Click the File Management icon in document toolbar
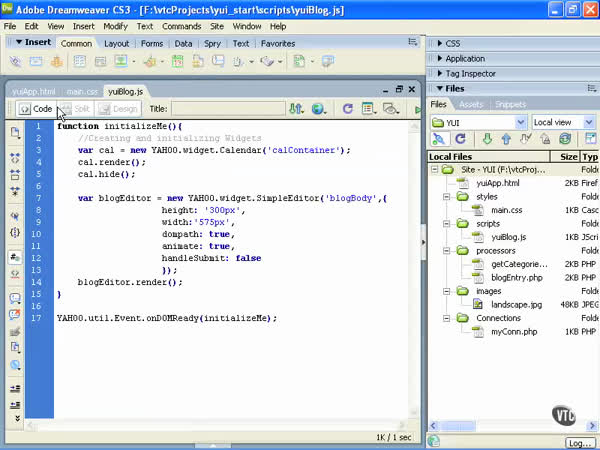Viewport: 600px width, 450px height. (297, 108)
